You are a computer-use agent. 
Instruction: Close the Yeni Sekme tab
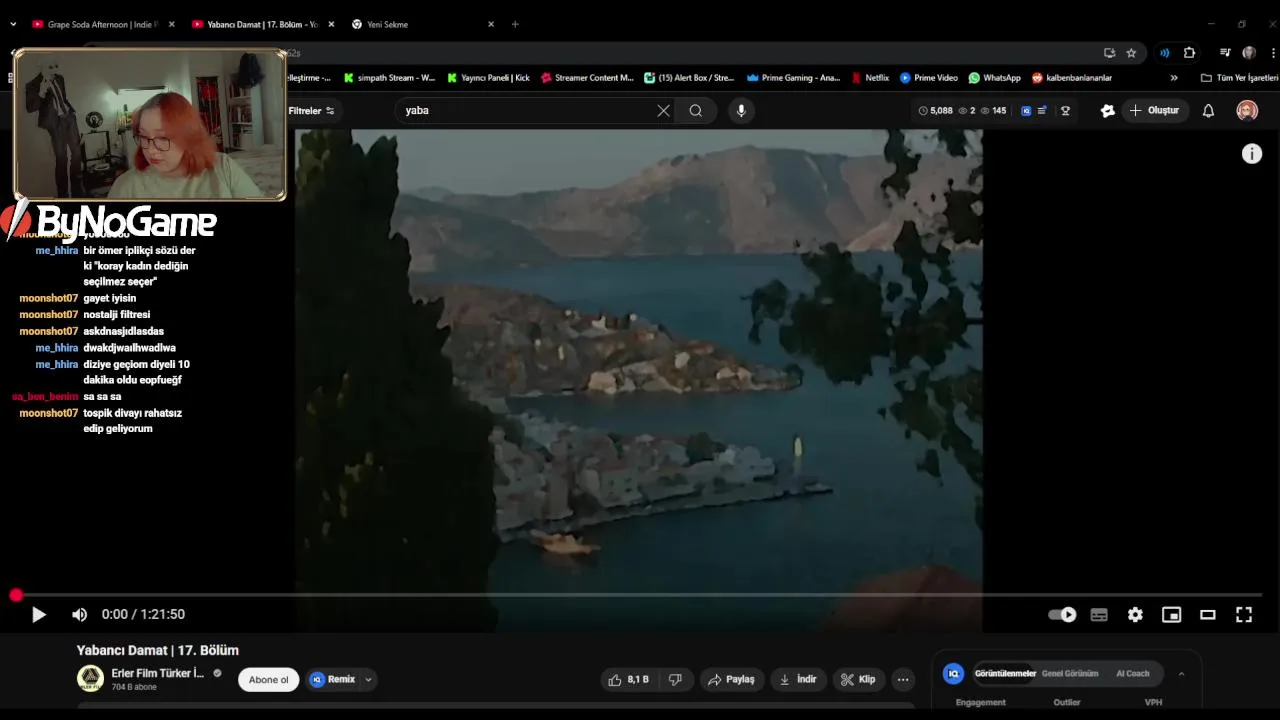point(491,24)
